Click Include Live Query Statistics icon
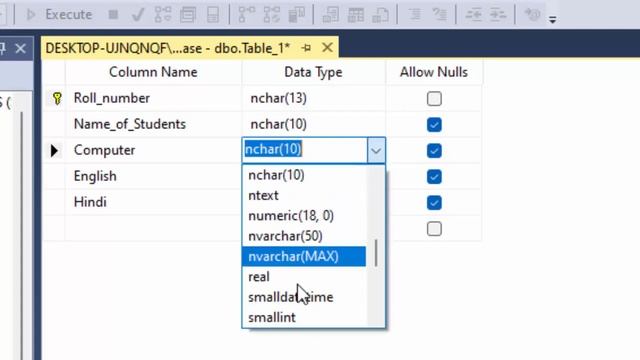The image size is (640, 360). tap(271, 15)
